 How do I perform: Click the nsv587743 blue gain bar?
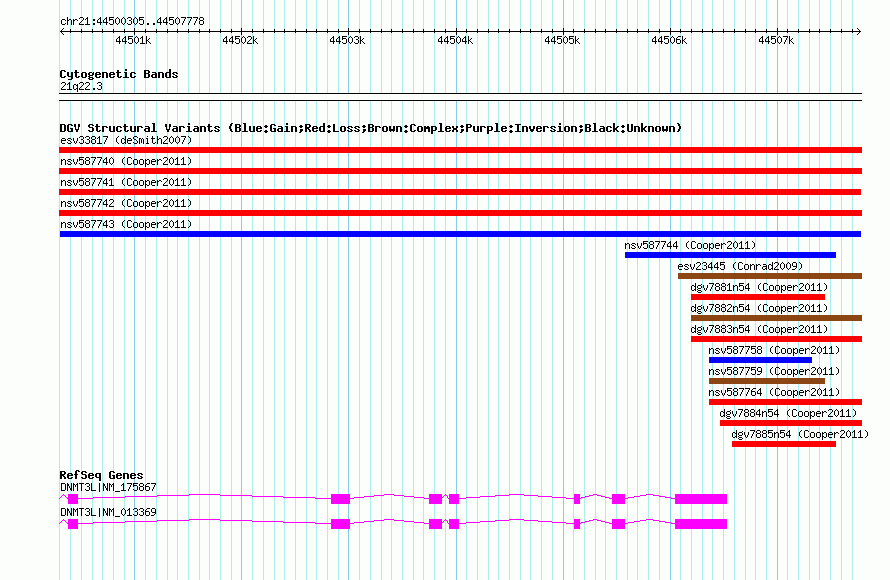coord(460,234)
